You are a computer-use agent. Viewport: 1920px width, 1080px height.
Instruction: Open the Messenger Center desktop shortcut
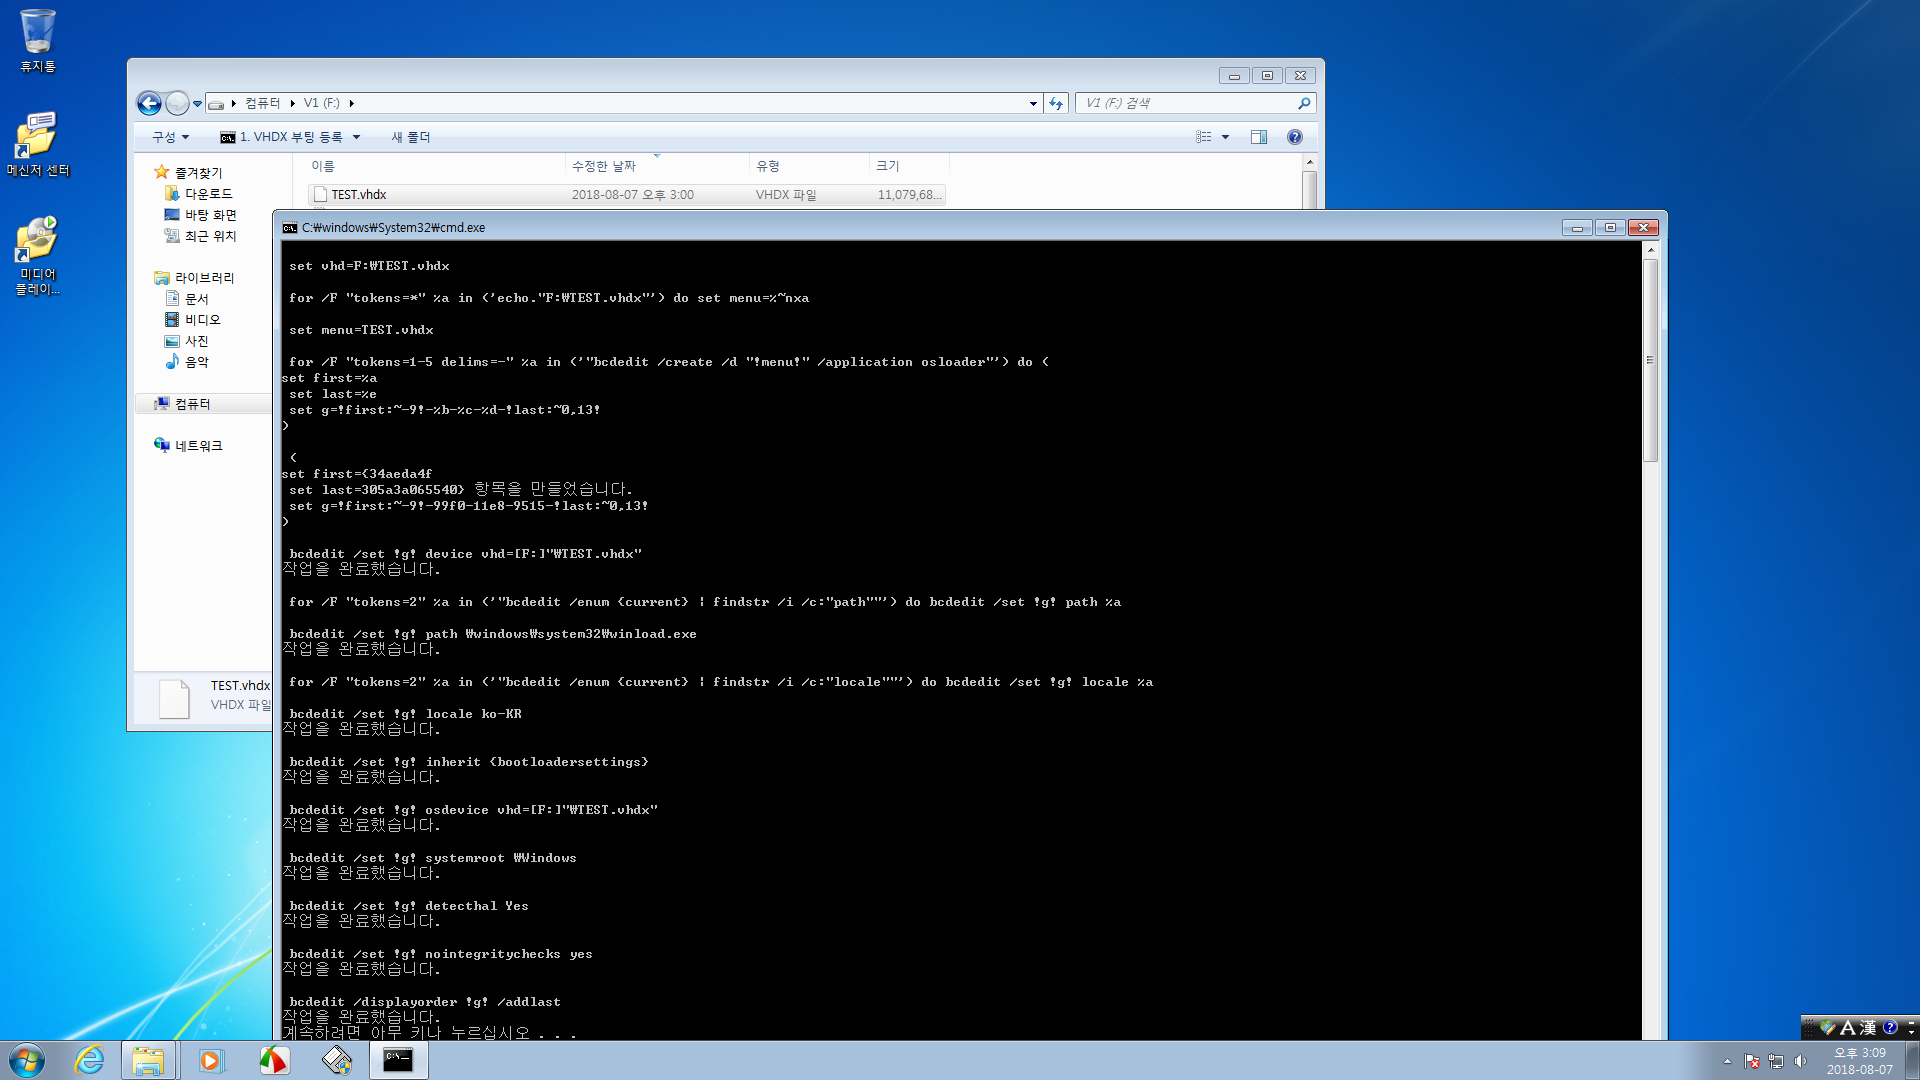[x=37, y=144]
